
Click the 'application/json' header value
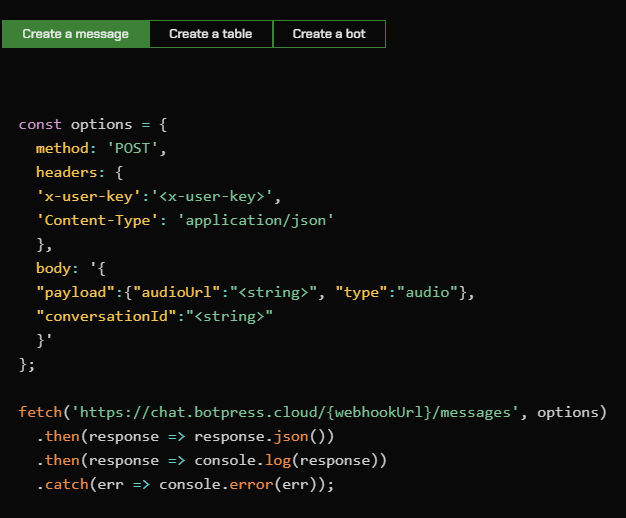coord(255,220)
